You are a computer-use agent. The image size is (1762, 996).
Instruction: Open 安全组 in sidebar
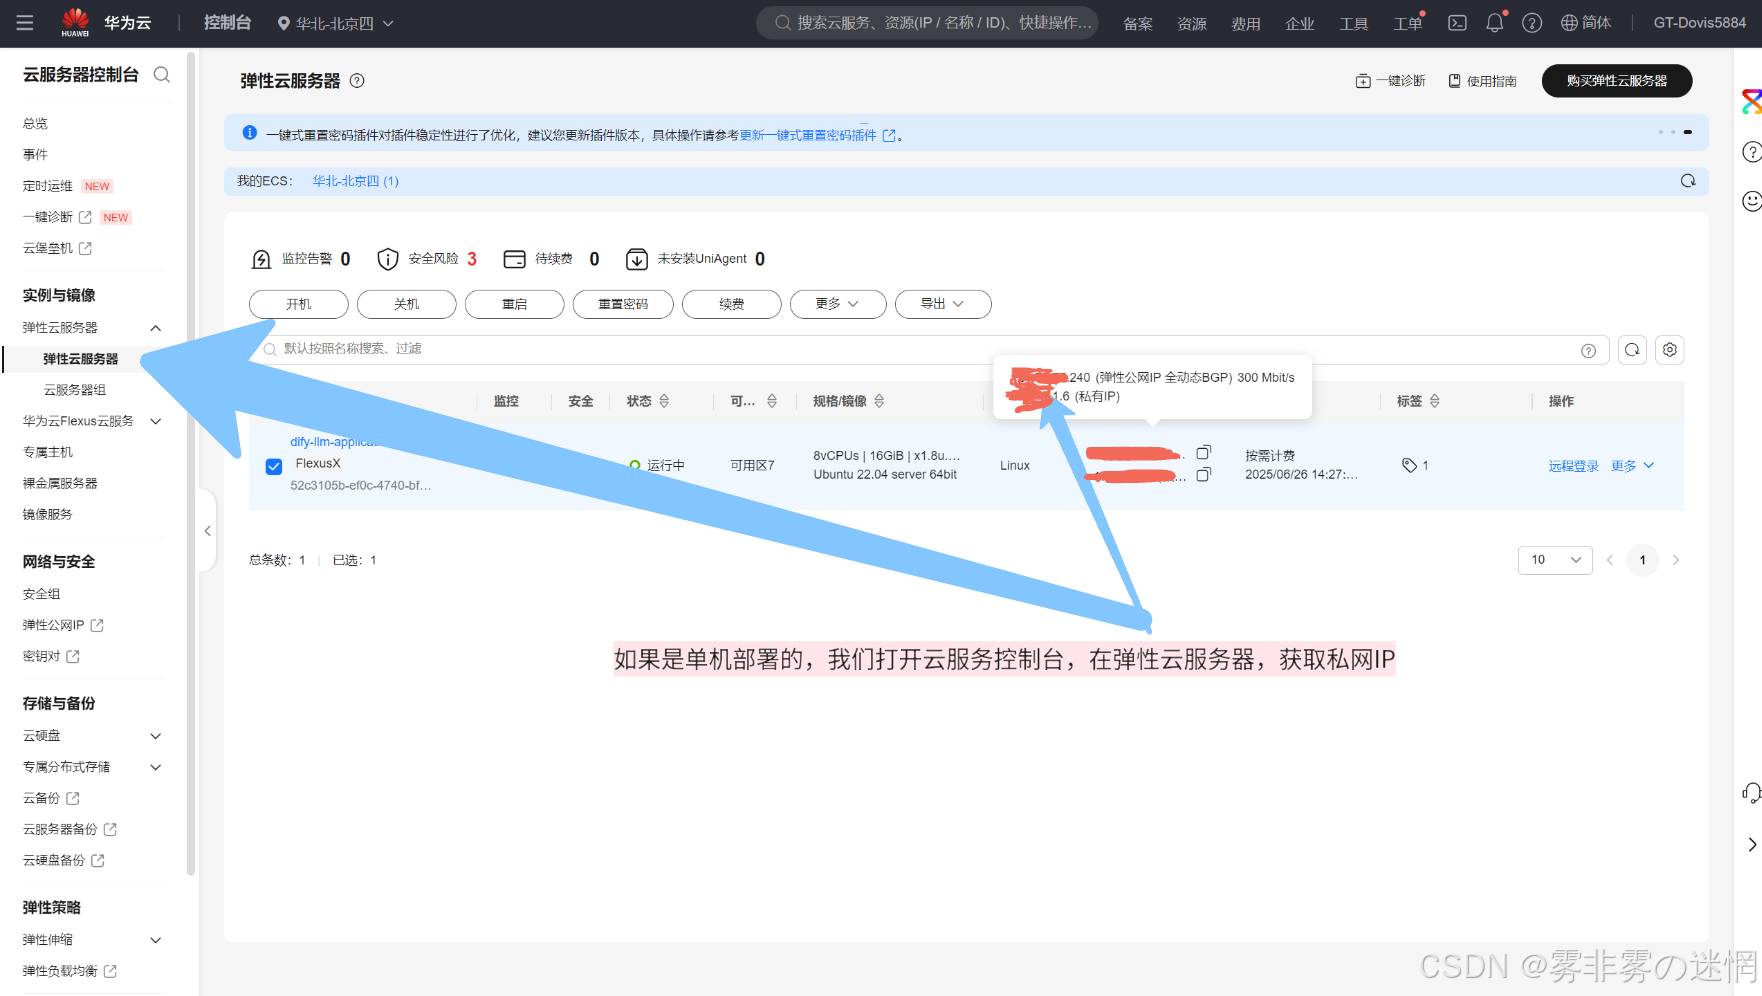coord(41,594)
